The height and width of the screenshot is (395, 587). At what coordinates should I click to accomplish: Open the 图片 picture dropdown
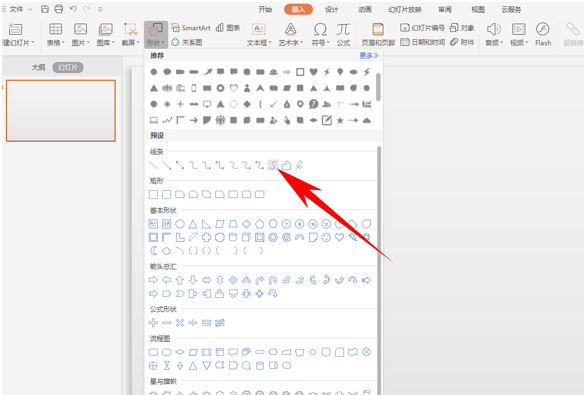click(80, 34)
